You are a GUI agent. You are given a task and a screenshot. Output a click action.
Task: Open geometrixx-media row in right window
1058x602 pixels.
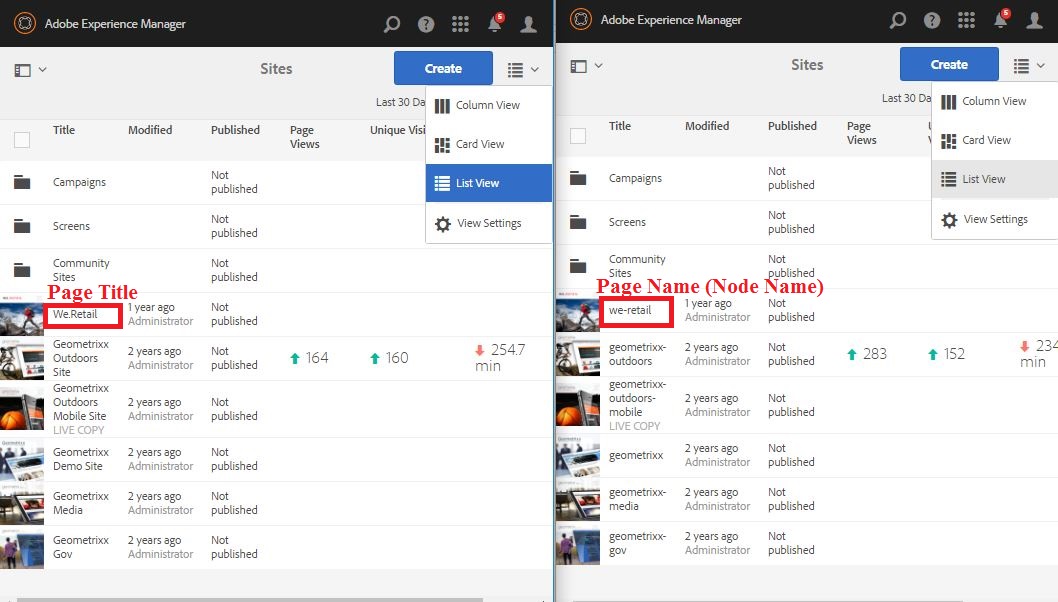[637, 499]
